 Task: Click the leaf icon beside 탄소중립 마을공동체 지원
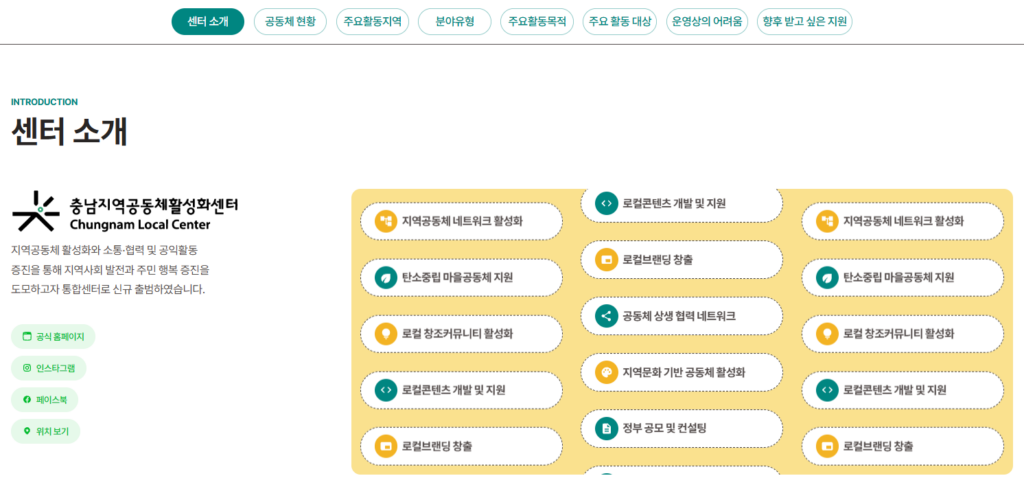pos(385,277)
